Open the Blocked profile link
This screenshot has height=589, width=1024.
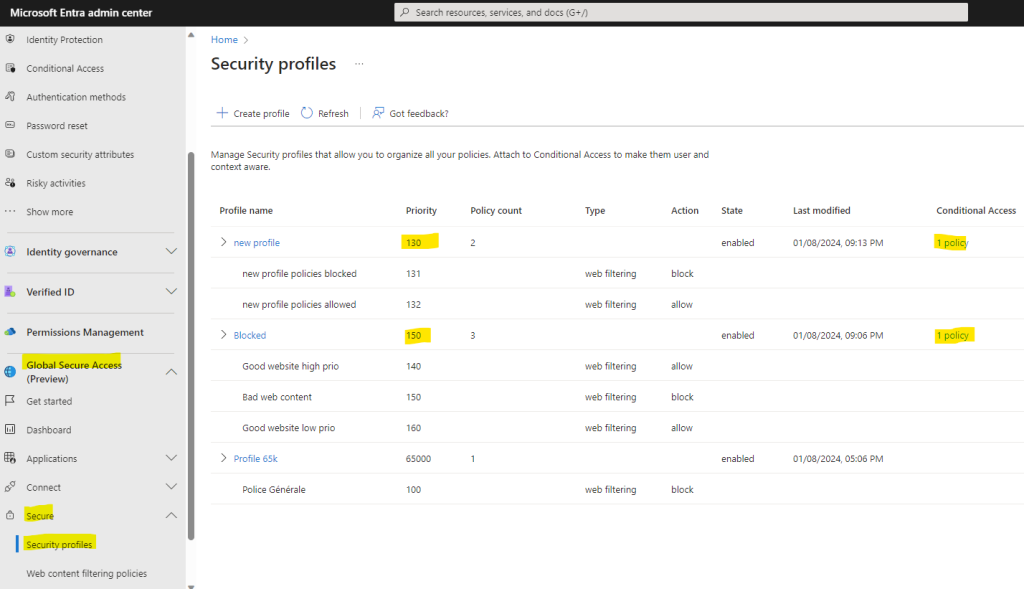click(249, 335)
